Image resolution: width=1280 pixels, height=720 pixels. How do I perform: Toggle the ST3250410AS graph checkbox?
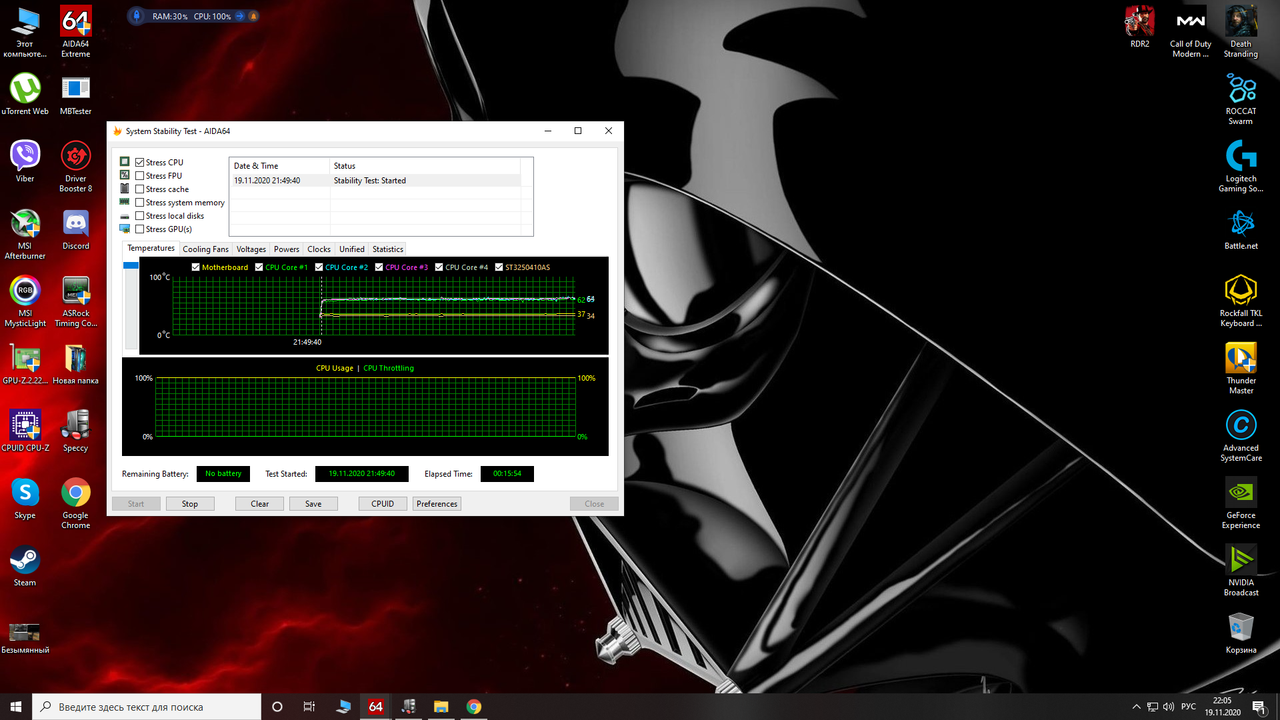click(499, 267)
